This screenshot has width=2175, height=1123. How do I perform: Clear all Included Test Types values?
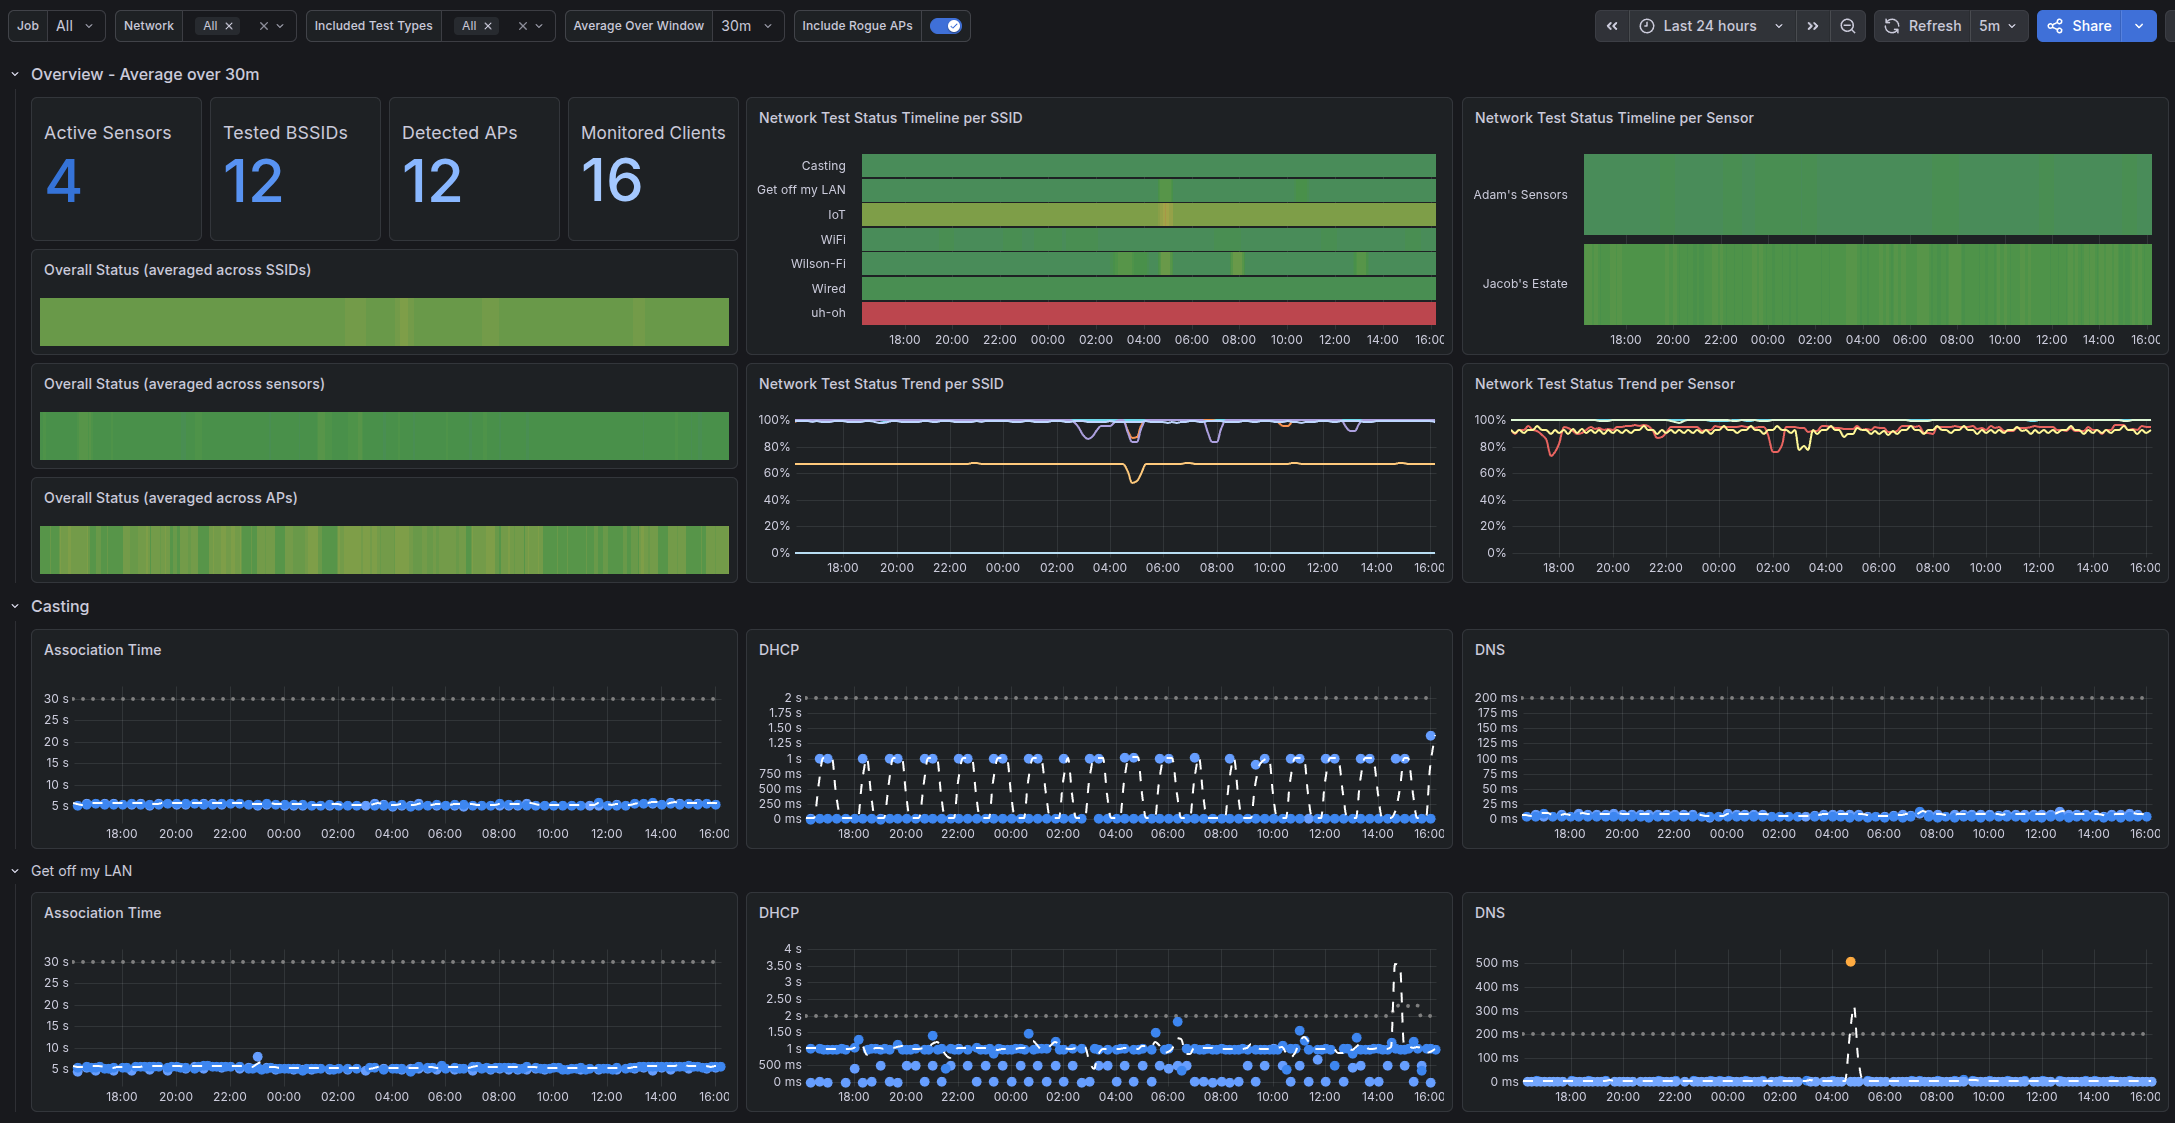(522, 26)
